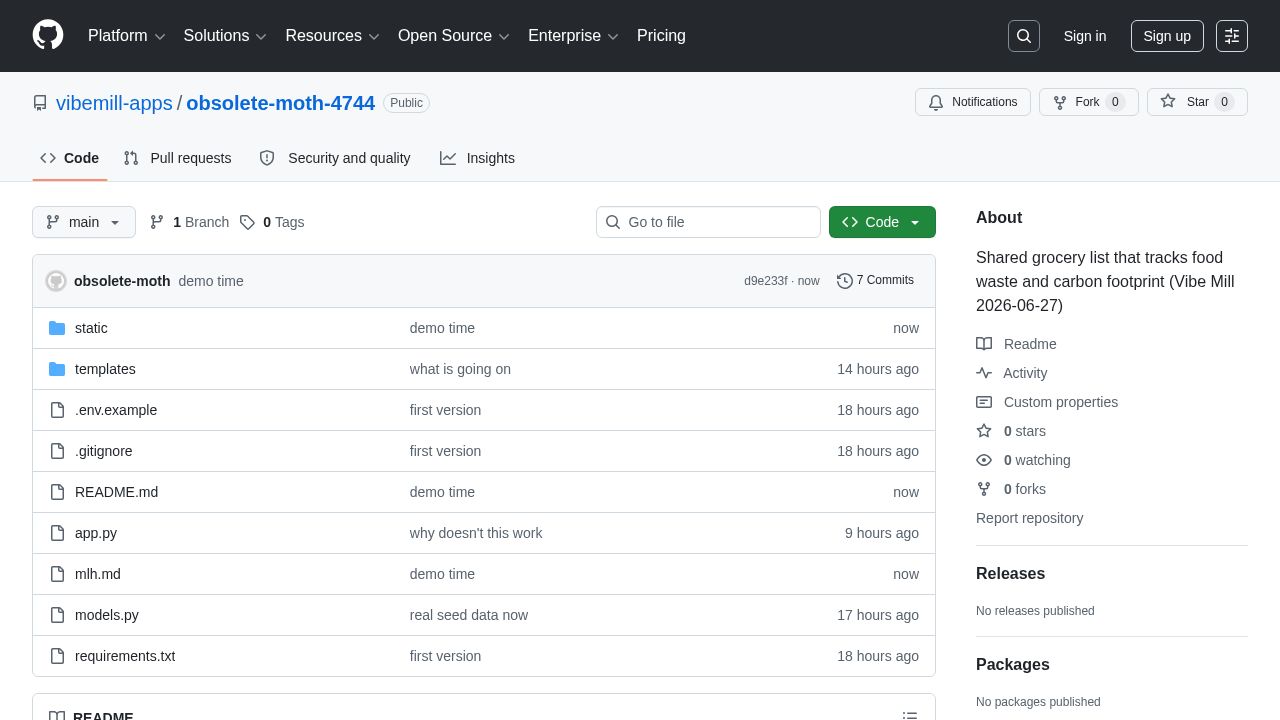Screen dimensions: 1280x720
Task: Open the mlh.md file name
Action: point(98,574)
